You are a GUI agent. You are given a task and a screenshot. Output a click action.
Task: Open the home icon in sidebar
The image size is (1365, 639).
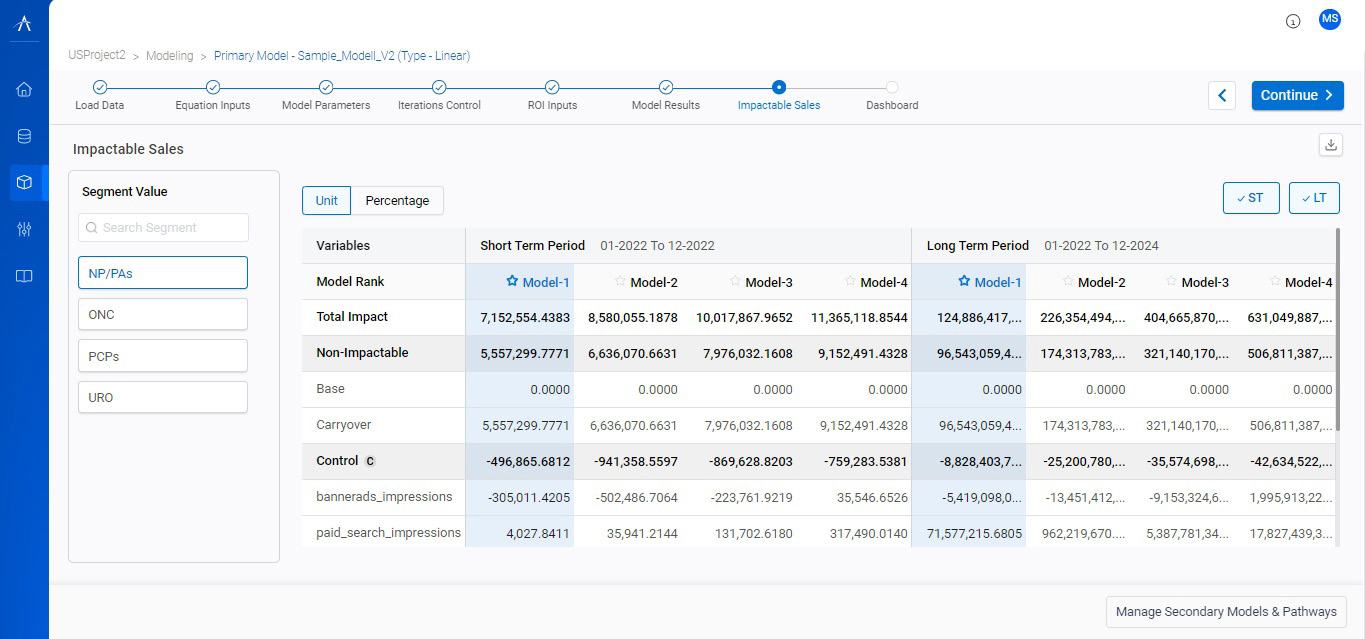tap(24, 90)
